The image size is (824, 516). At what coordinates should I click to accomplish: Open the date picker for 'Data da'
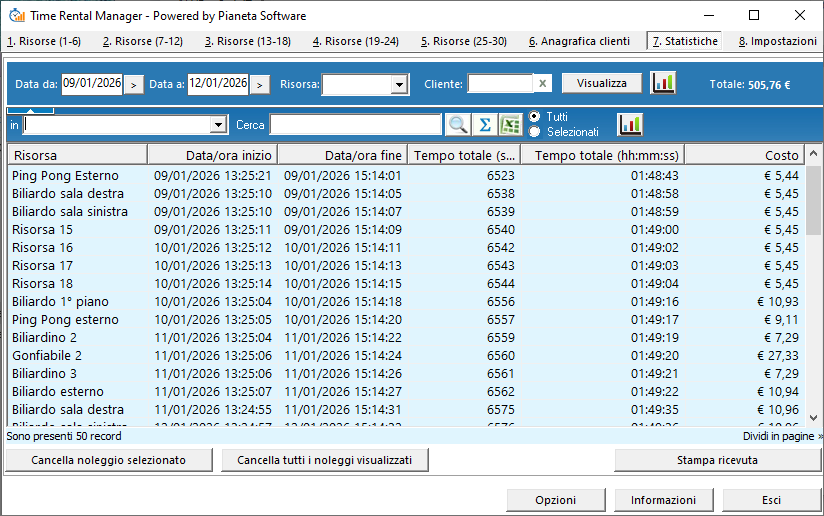(134, 84)
